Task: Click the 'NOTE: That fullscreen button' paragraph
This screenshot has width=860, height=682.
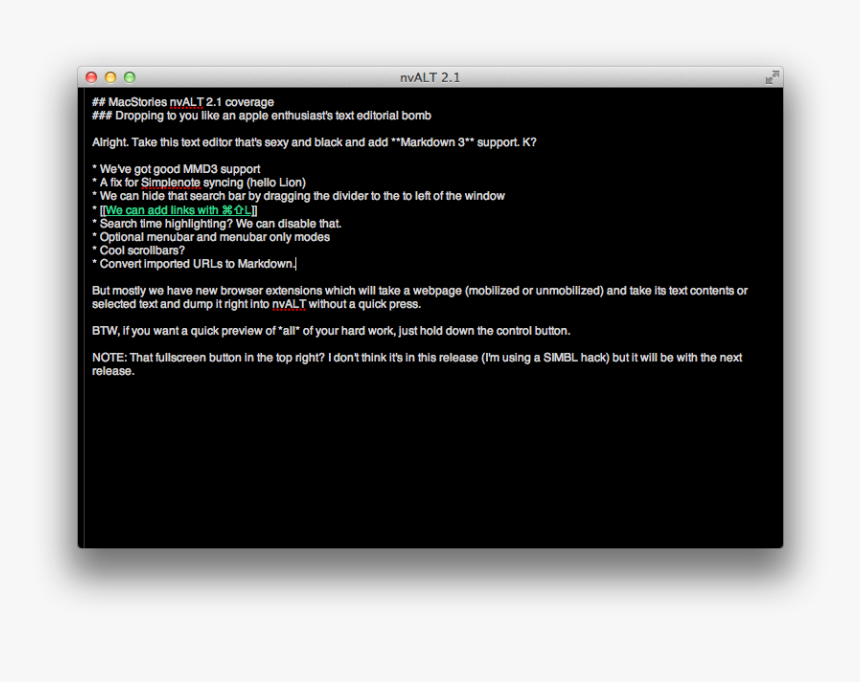Action: pyautogui.click(x=416, y=358)
